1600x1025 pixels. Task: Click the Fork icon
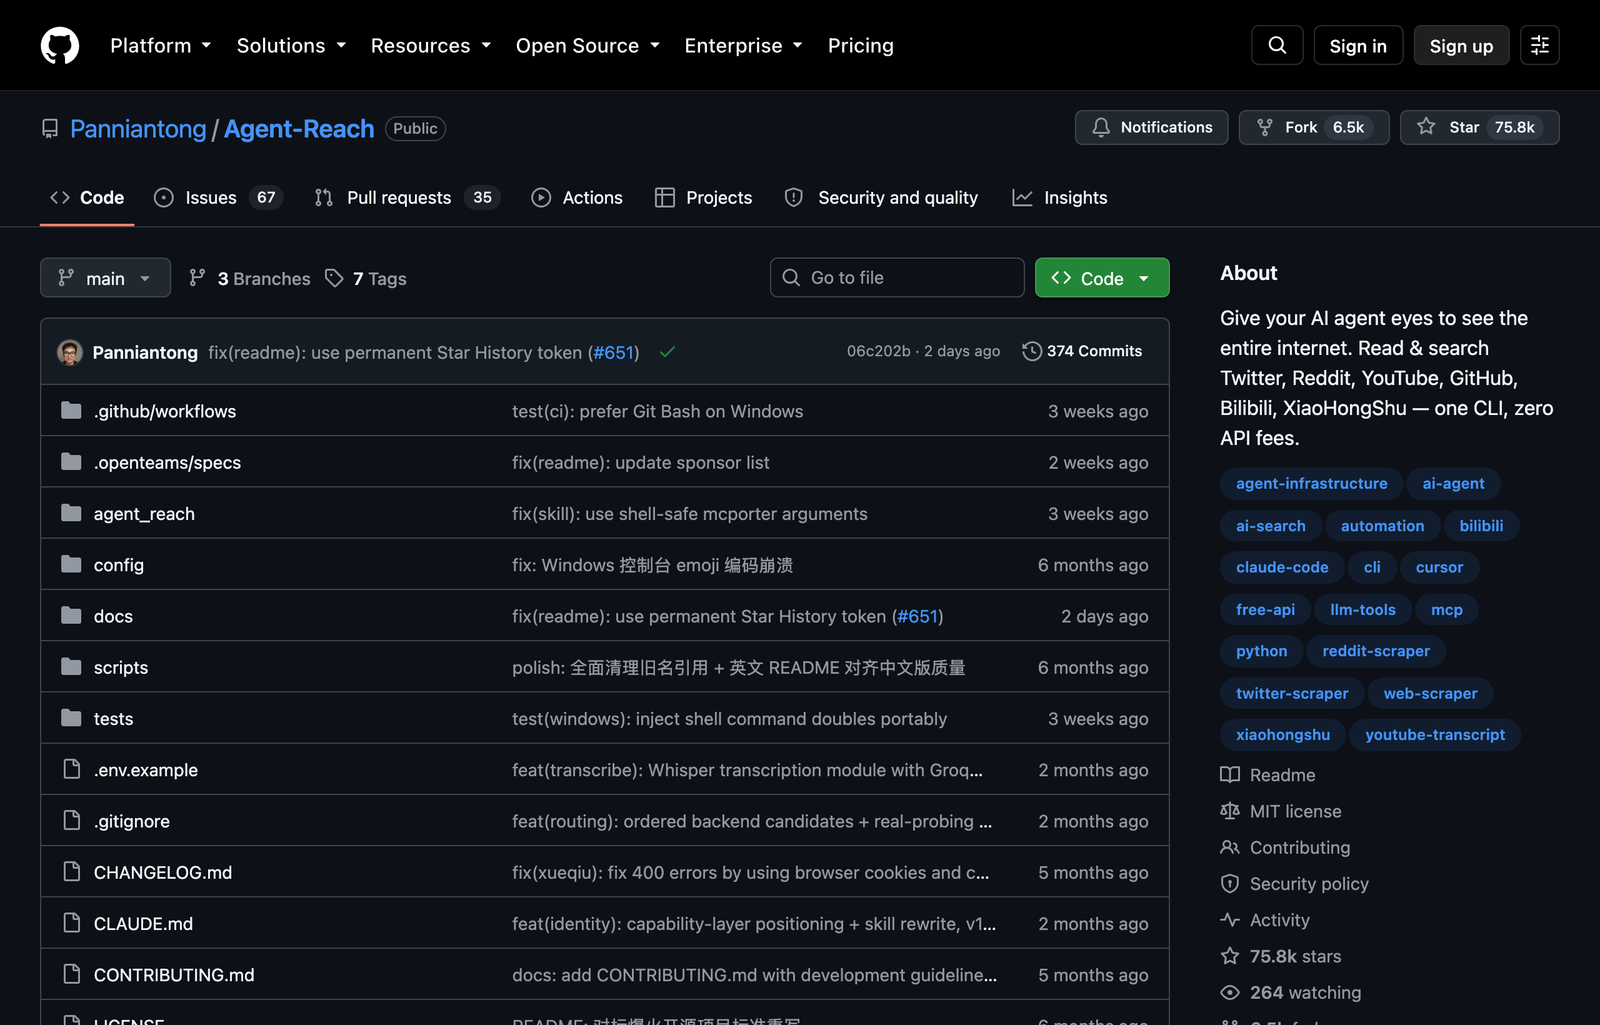point(1265,127)
